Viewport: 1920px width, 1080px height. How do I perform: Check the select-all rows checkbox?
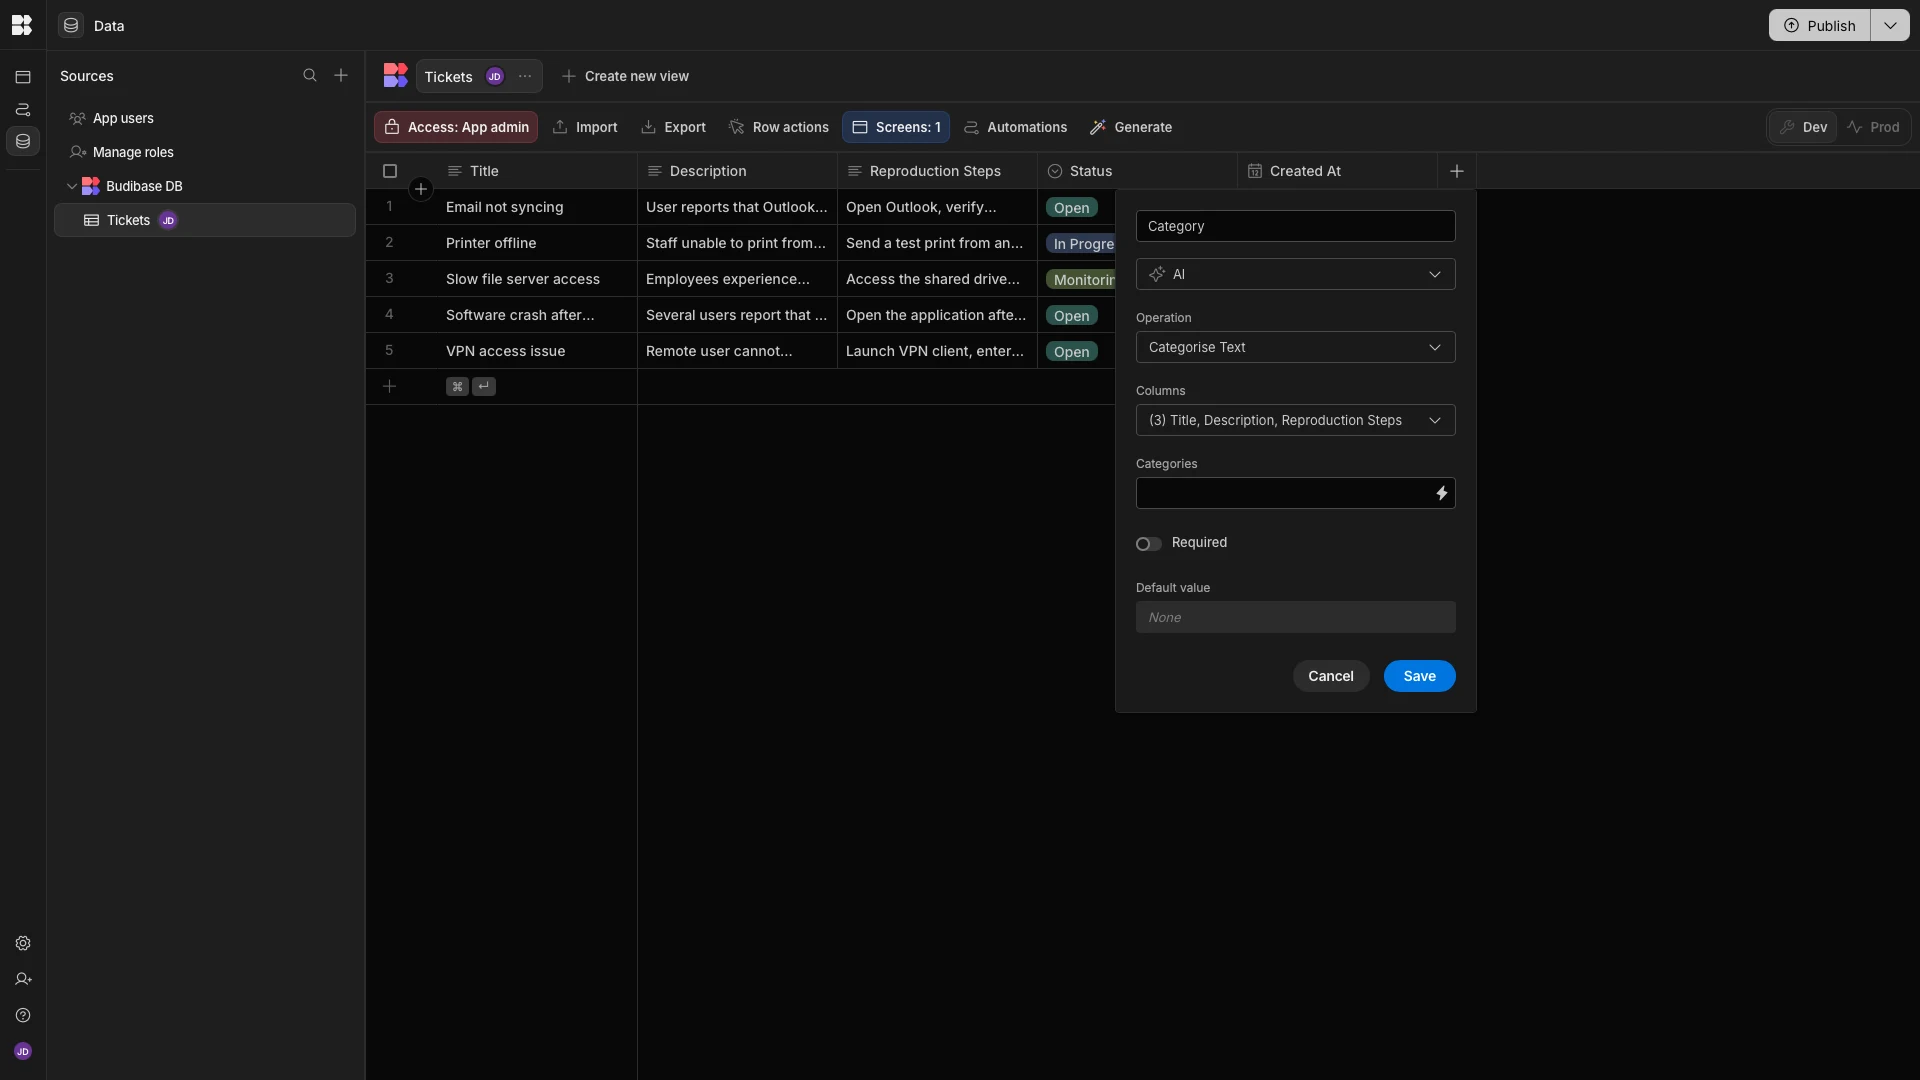point(390,172)
